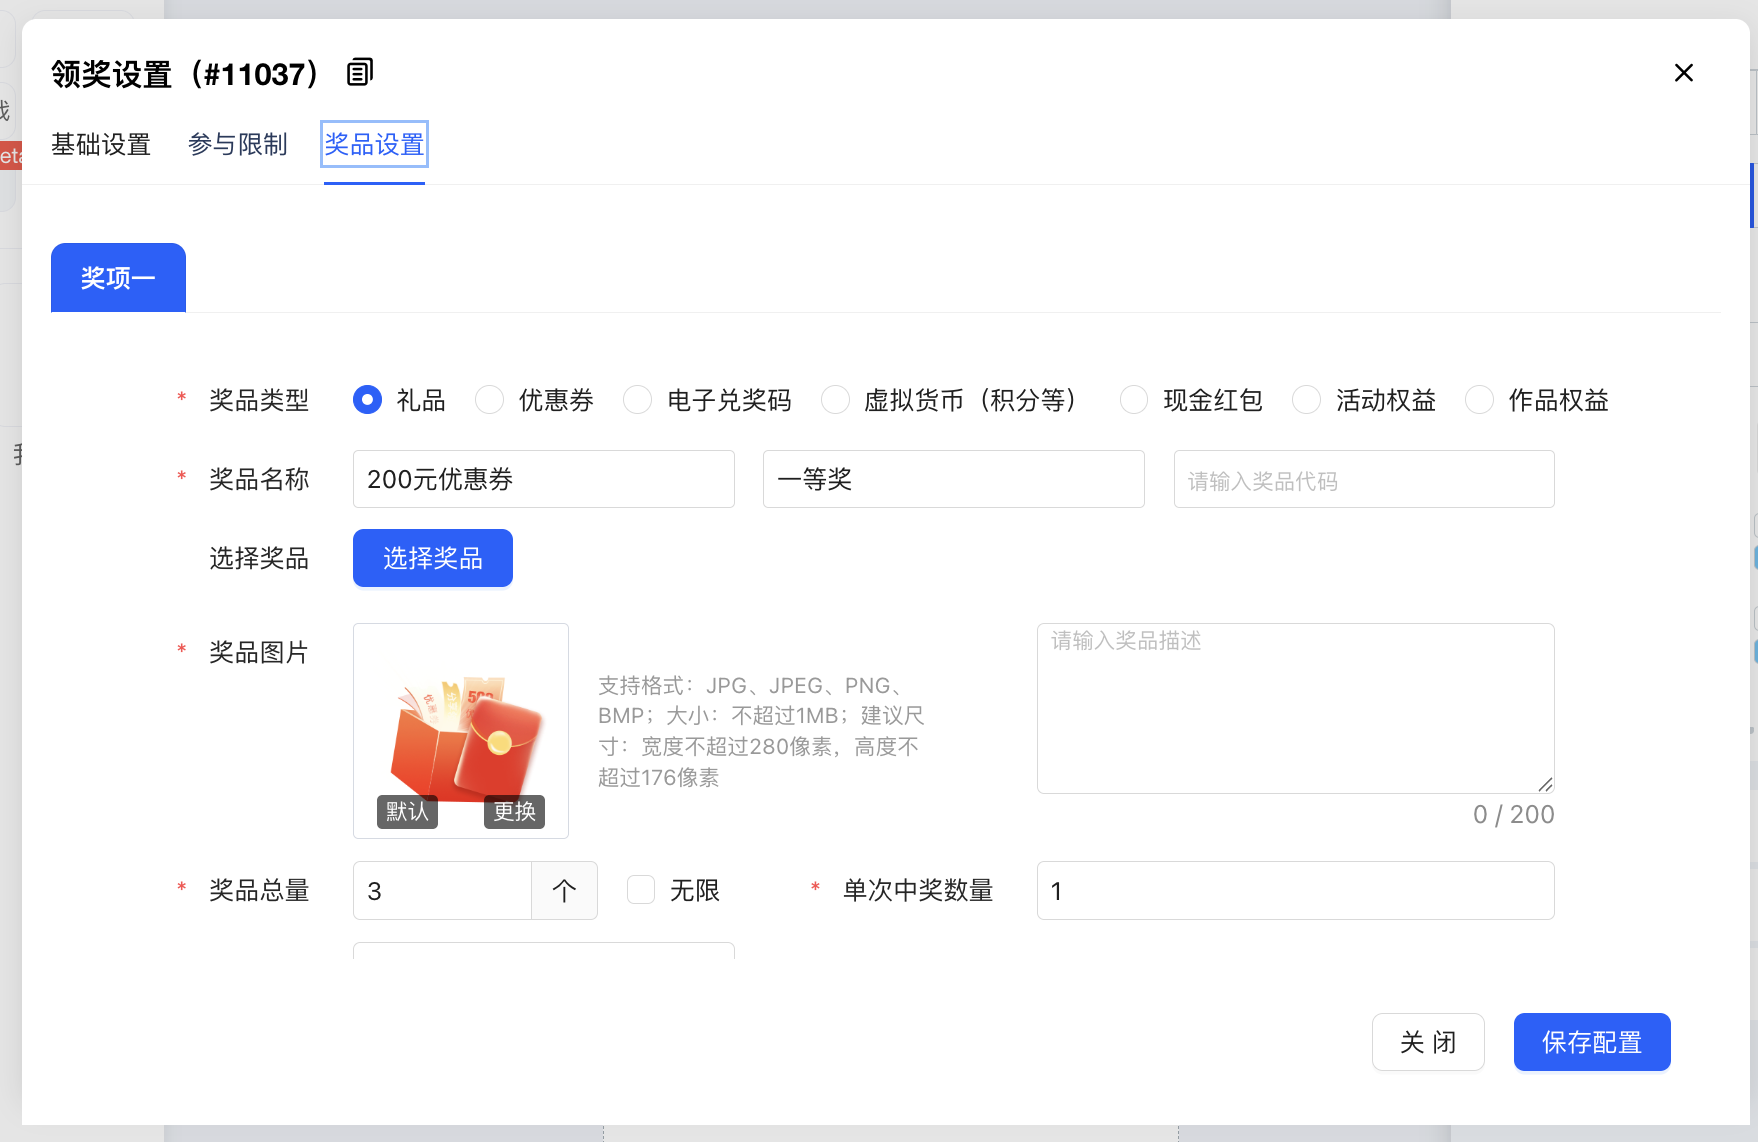Choose 作品权益 radio button

(1479, 400)
